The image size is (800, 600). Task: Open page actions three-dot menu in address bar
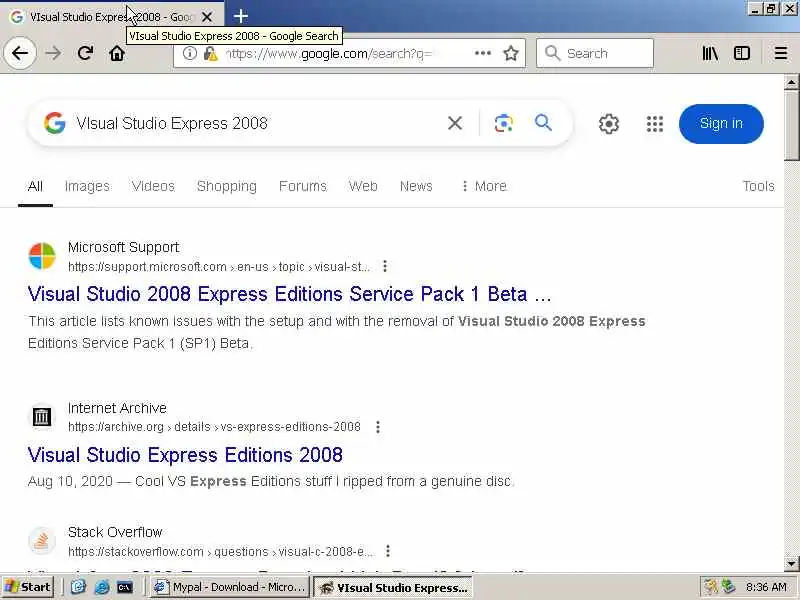tap(483, 53)
